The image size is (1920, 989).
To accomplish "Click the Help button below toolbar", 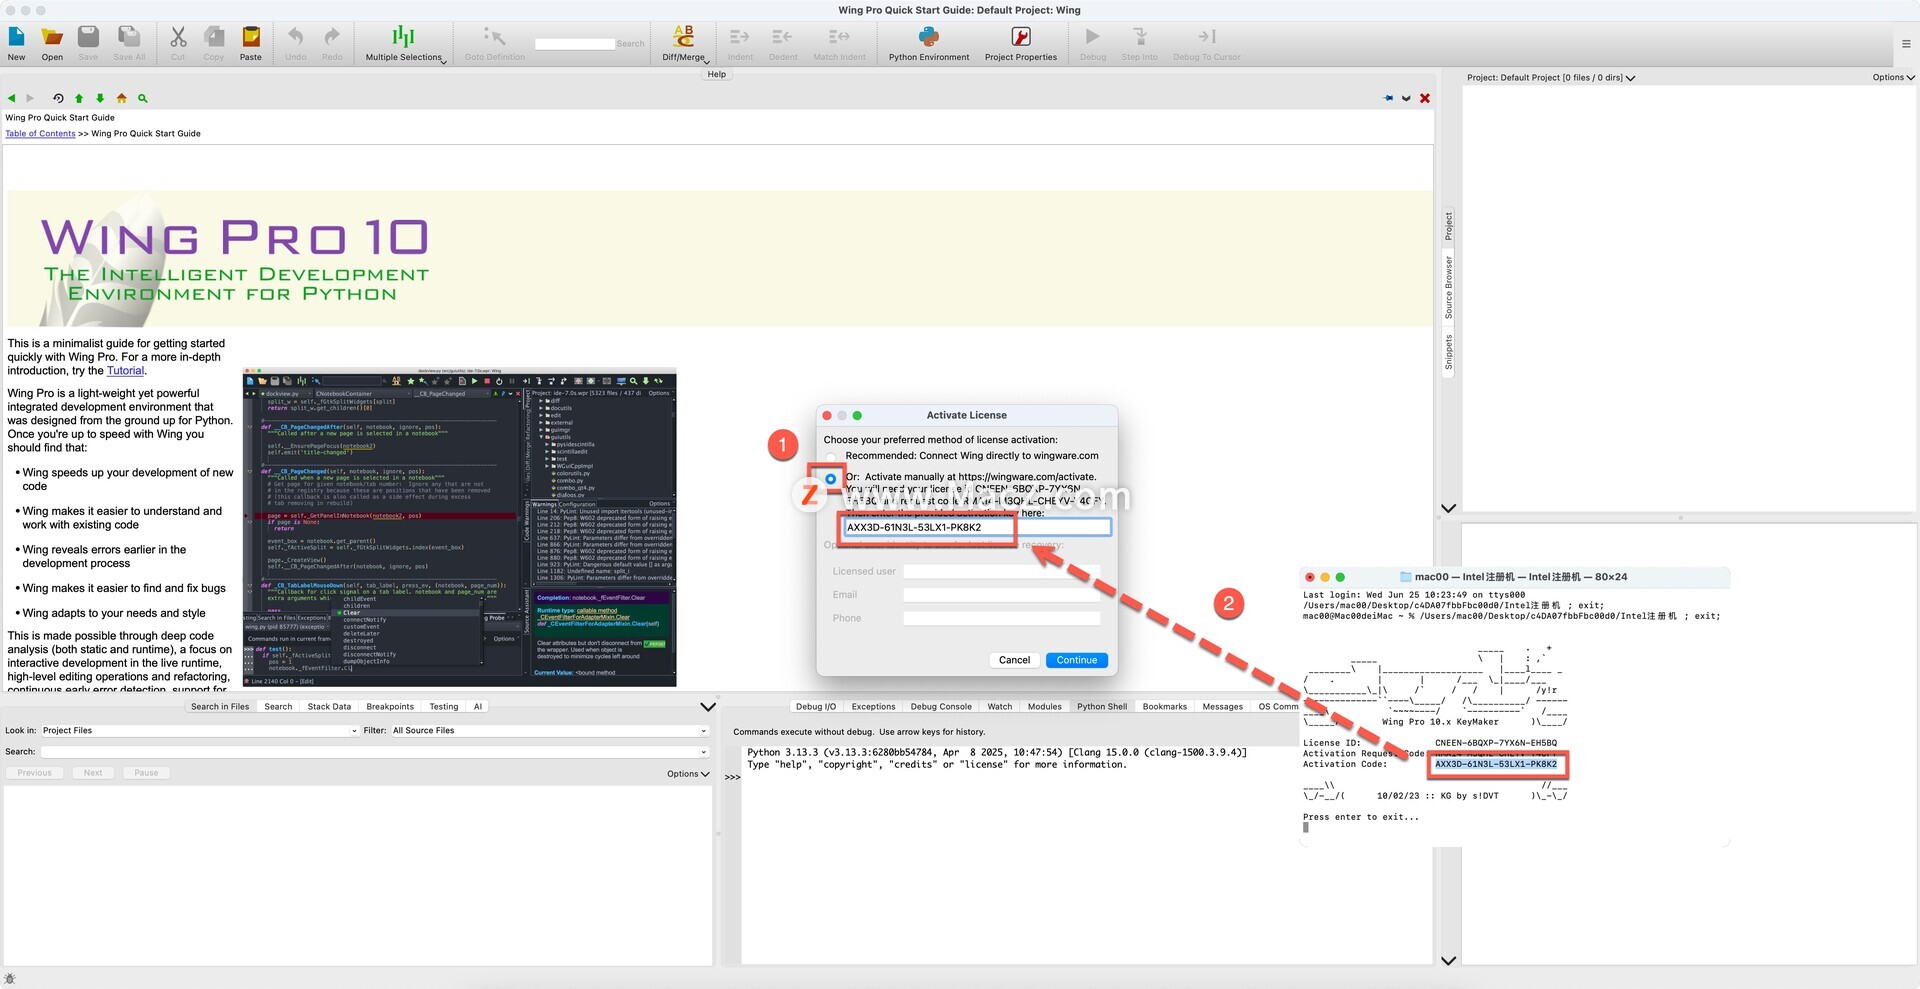I will coord(717,74).
